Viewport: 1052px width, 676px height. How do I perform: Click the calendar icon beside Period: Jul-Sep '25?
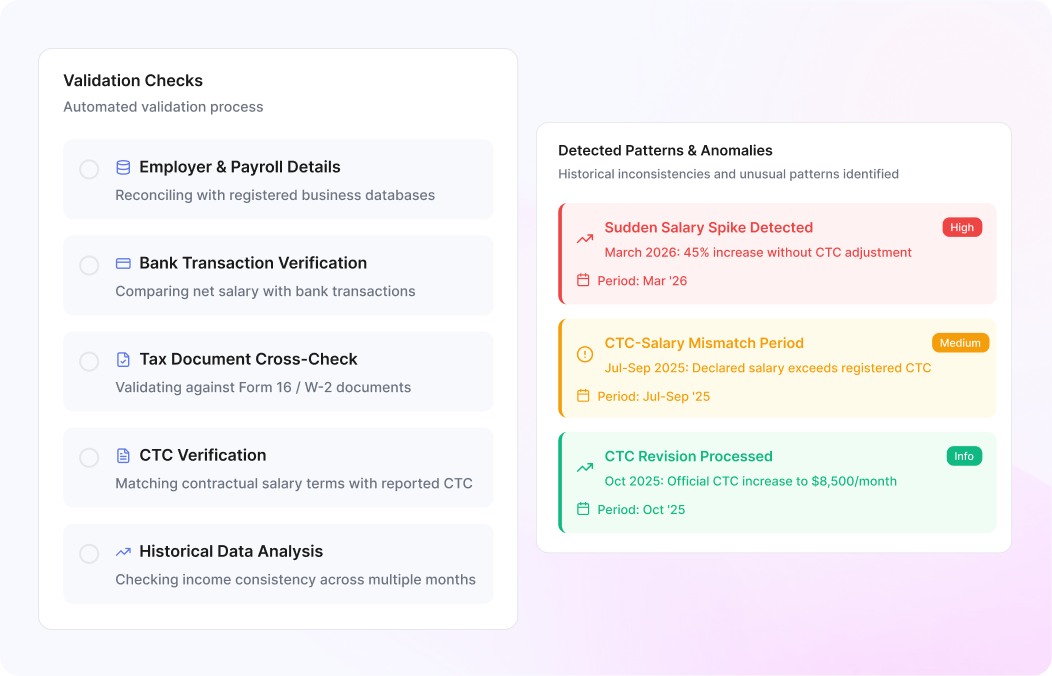pos(583,396)
